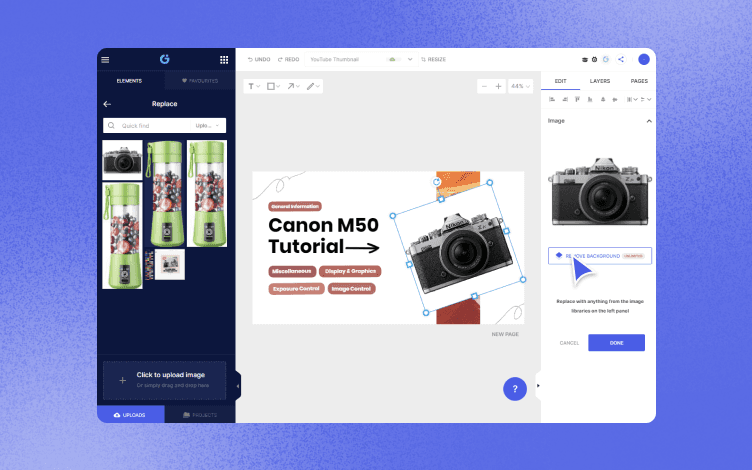Expand the Pencil tool dropdown arrow
The width and height of the screenshot is (752, 470).
[317, 86]
